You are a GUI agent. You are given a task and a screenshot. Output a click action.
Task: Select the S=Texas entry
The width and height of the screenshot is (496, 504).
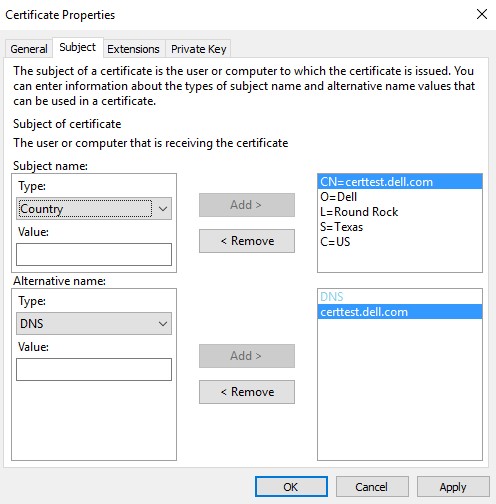point(400,227)
